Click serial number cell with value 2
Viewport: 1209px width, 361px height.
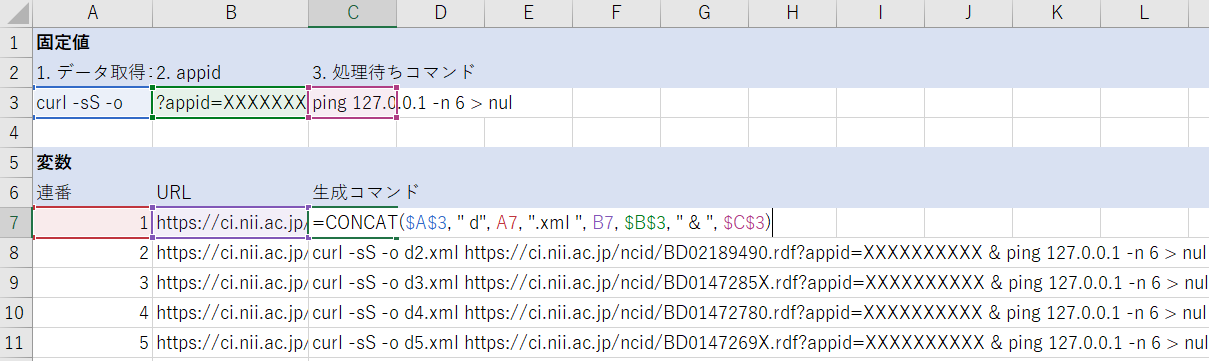(93, 253)
